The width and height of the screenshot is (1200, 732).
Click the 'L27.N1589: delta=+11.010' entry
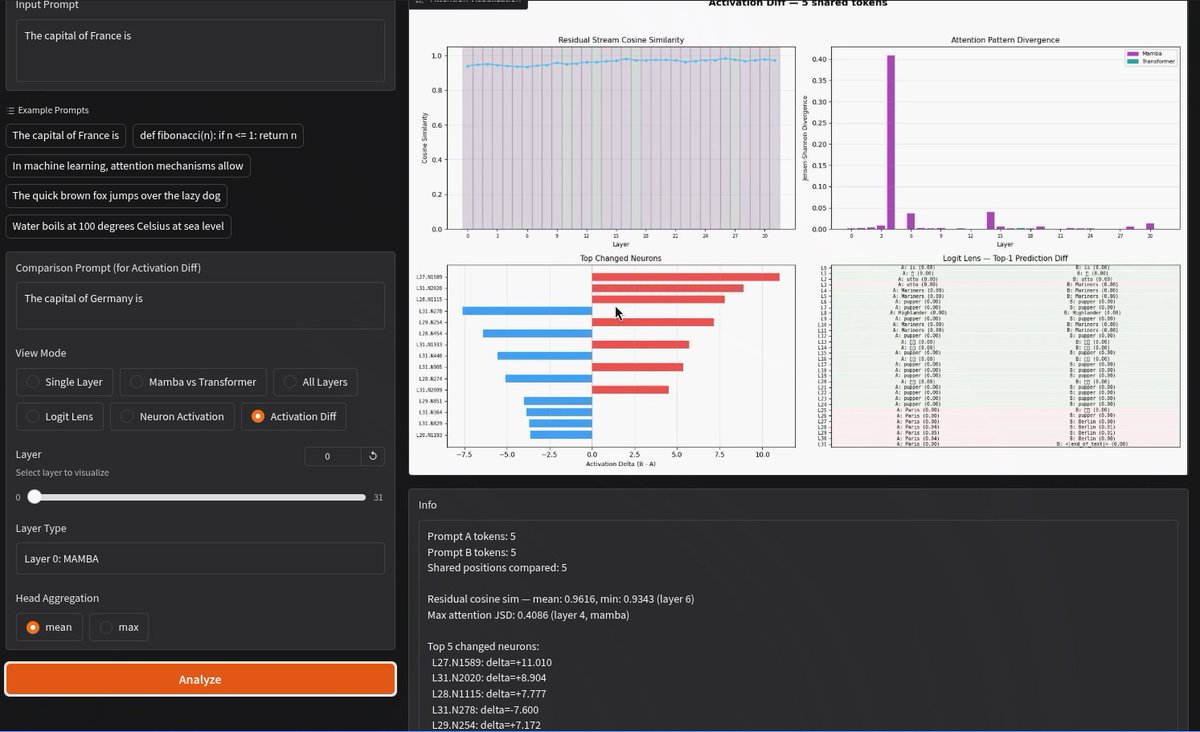[491, 662]
